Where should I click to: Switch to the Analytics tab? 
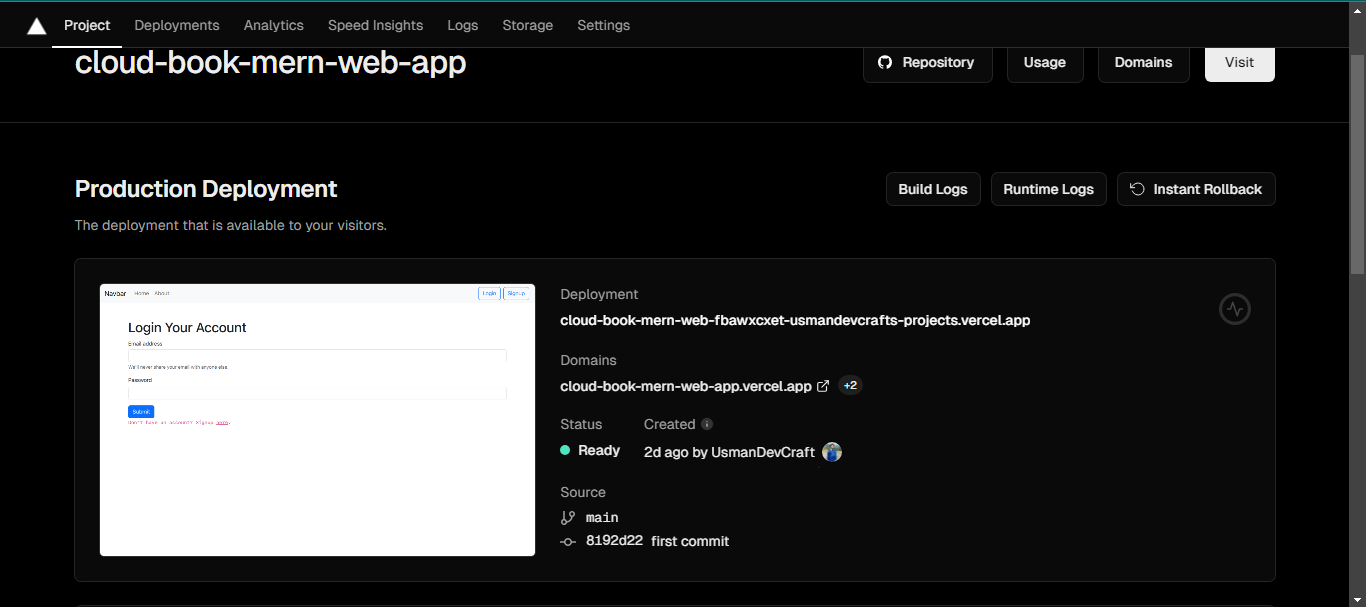pyautogui.click(x=273, y=25)
